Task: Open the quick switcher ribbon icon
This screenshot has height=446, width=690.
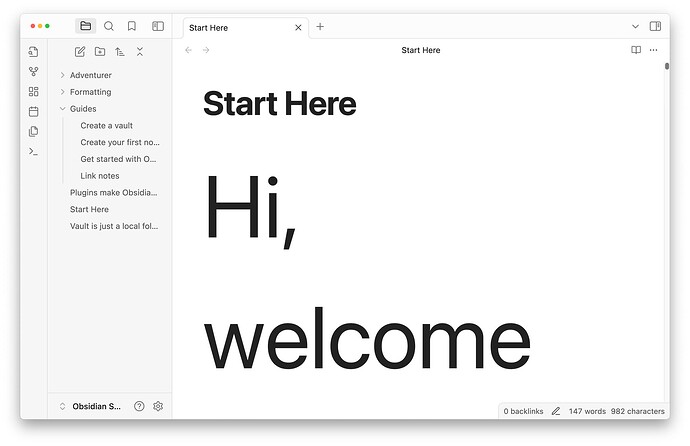Action: pos(33,52)
